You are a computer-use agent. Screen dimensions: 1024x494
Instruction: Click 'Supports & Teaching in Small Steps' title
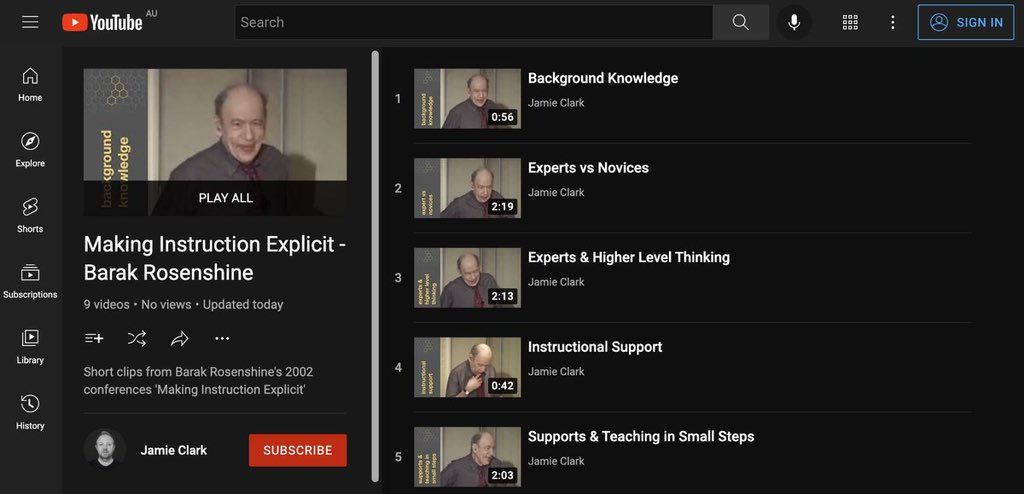tap(641, 436)
